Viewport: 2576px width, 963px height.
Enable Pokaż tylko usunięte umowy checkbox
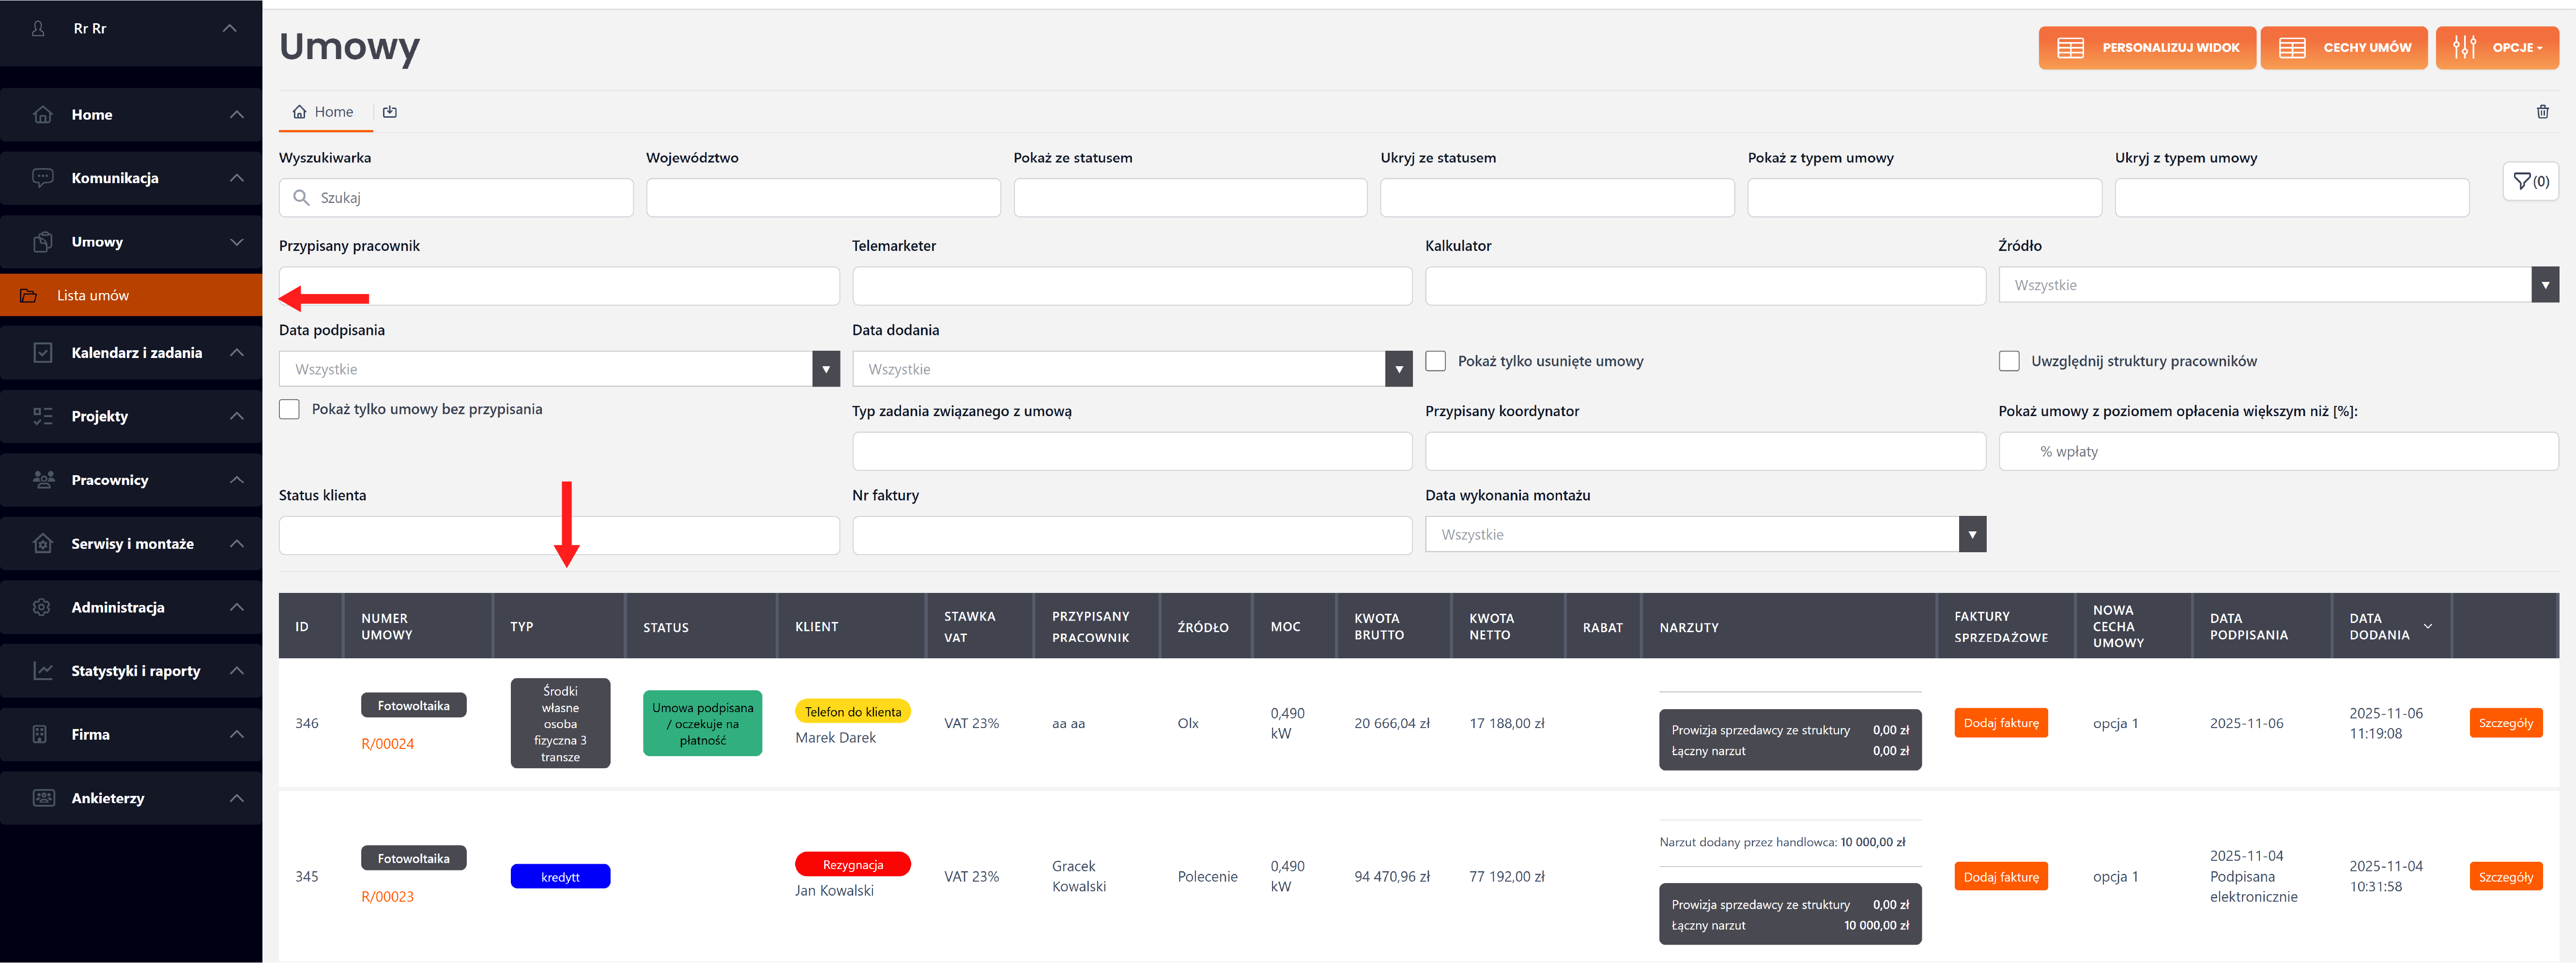(1435, 361)
